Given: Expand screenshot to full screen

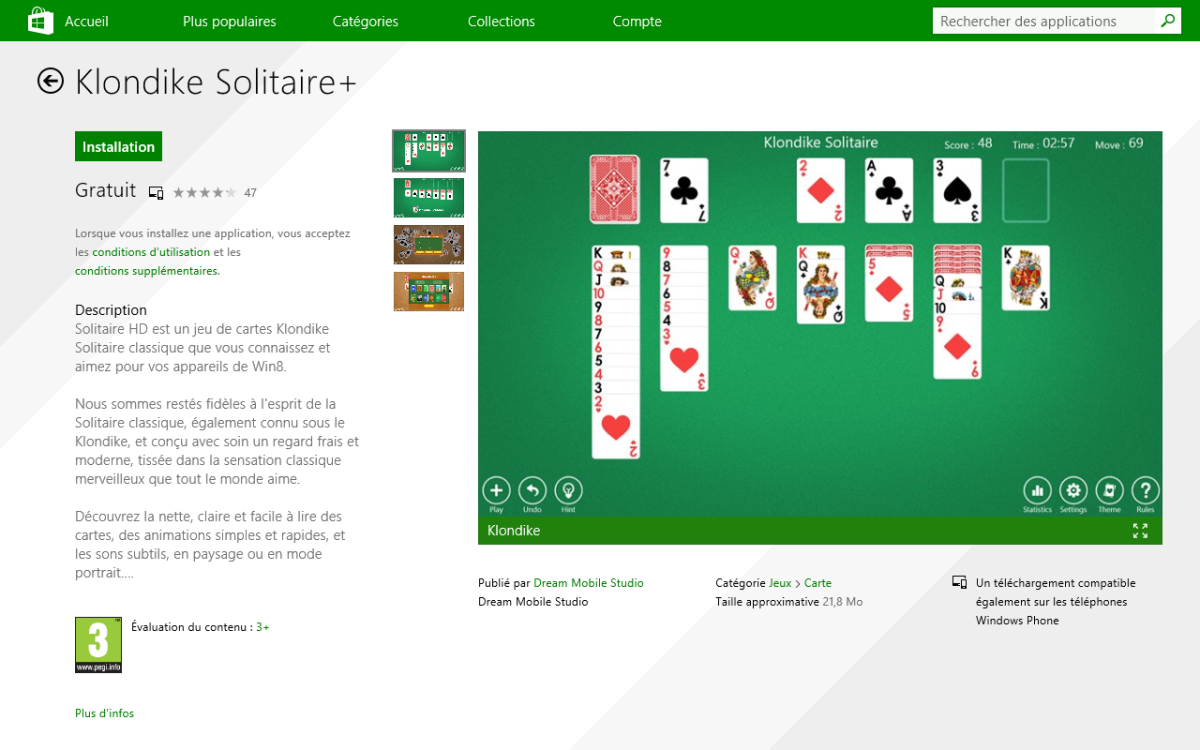Looking at the screenshot, I should pos(1140,531).
